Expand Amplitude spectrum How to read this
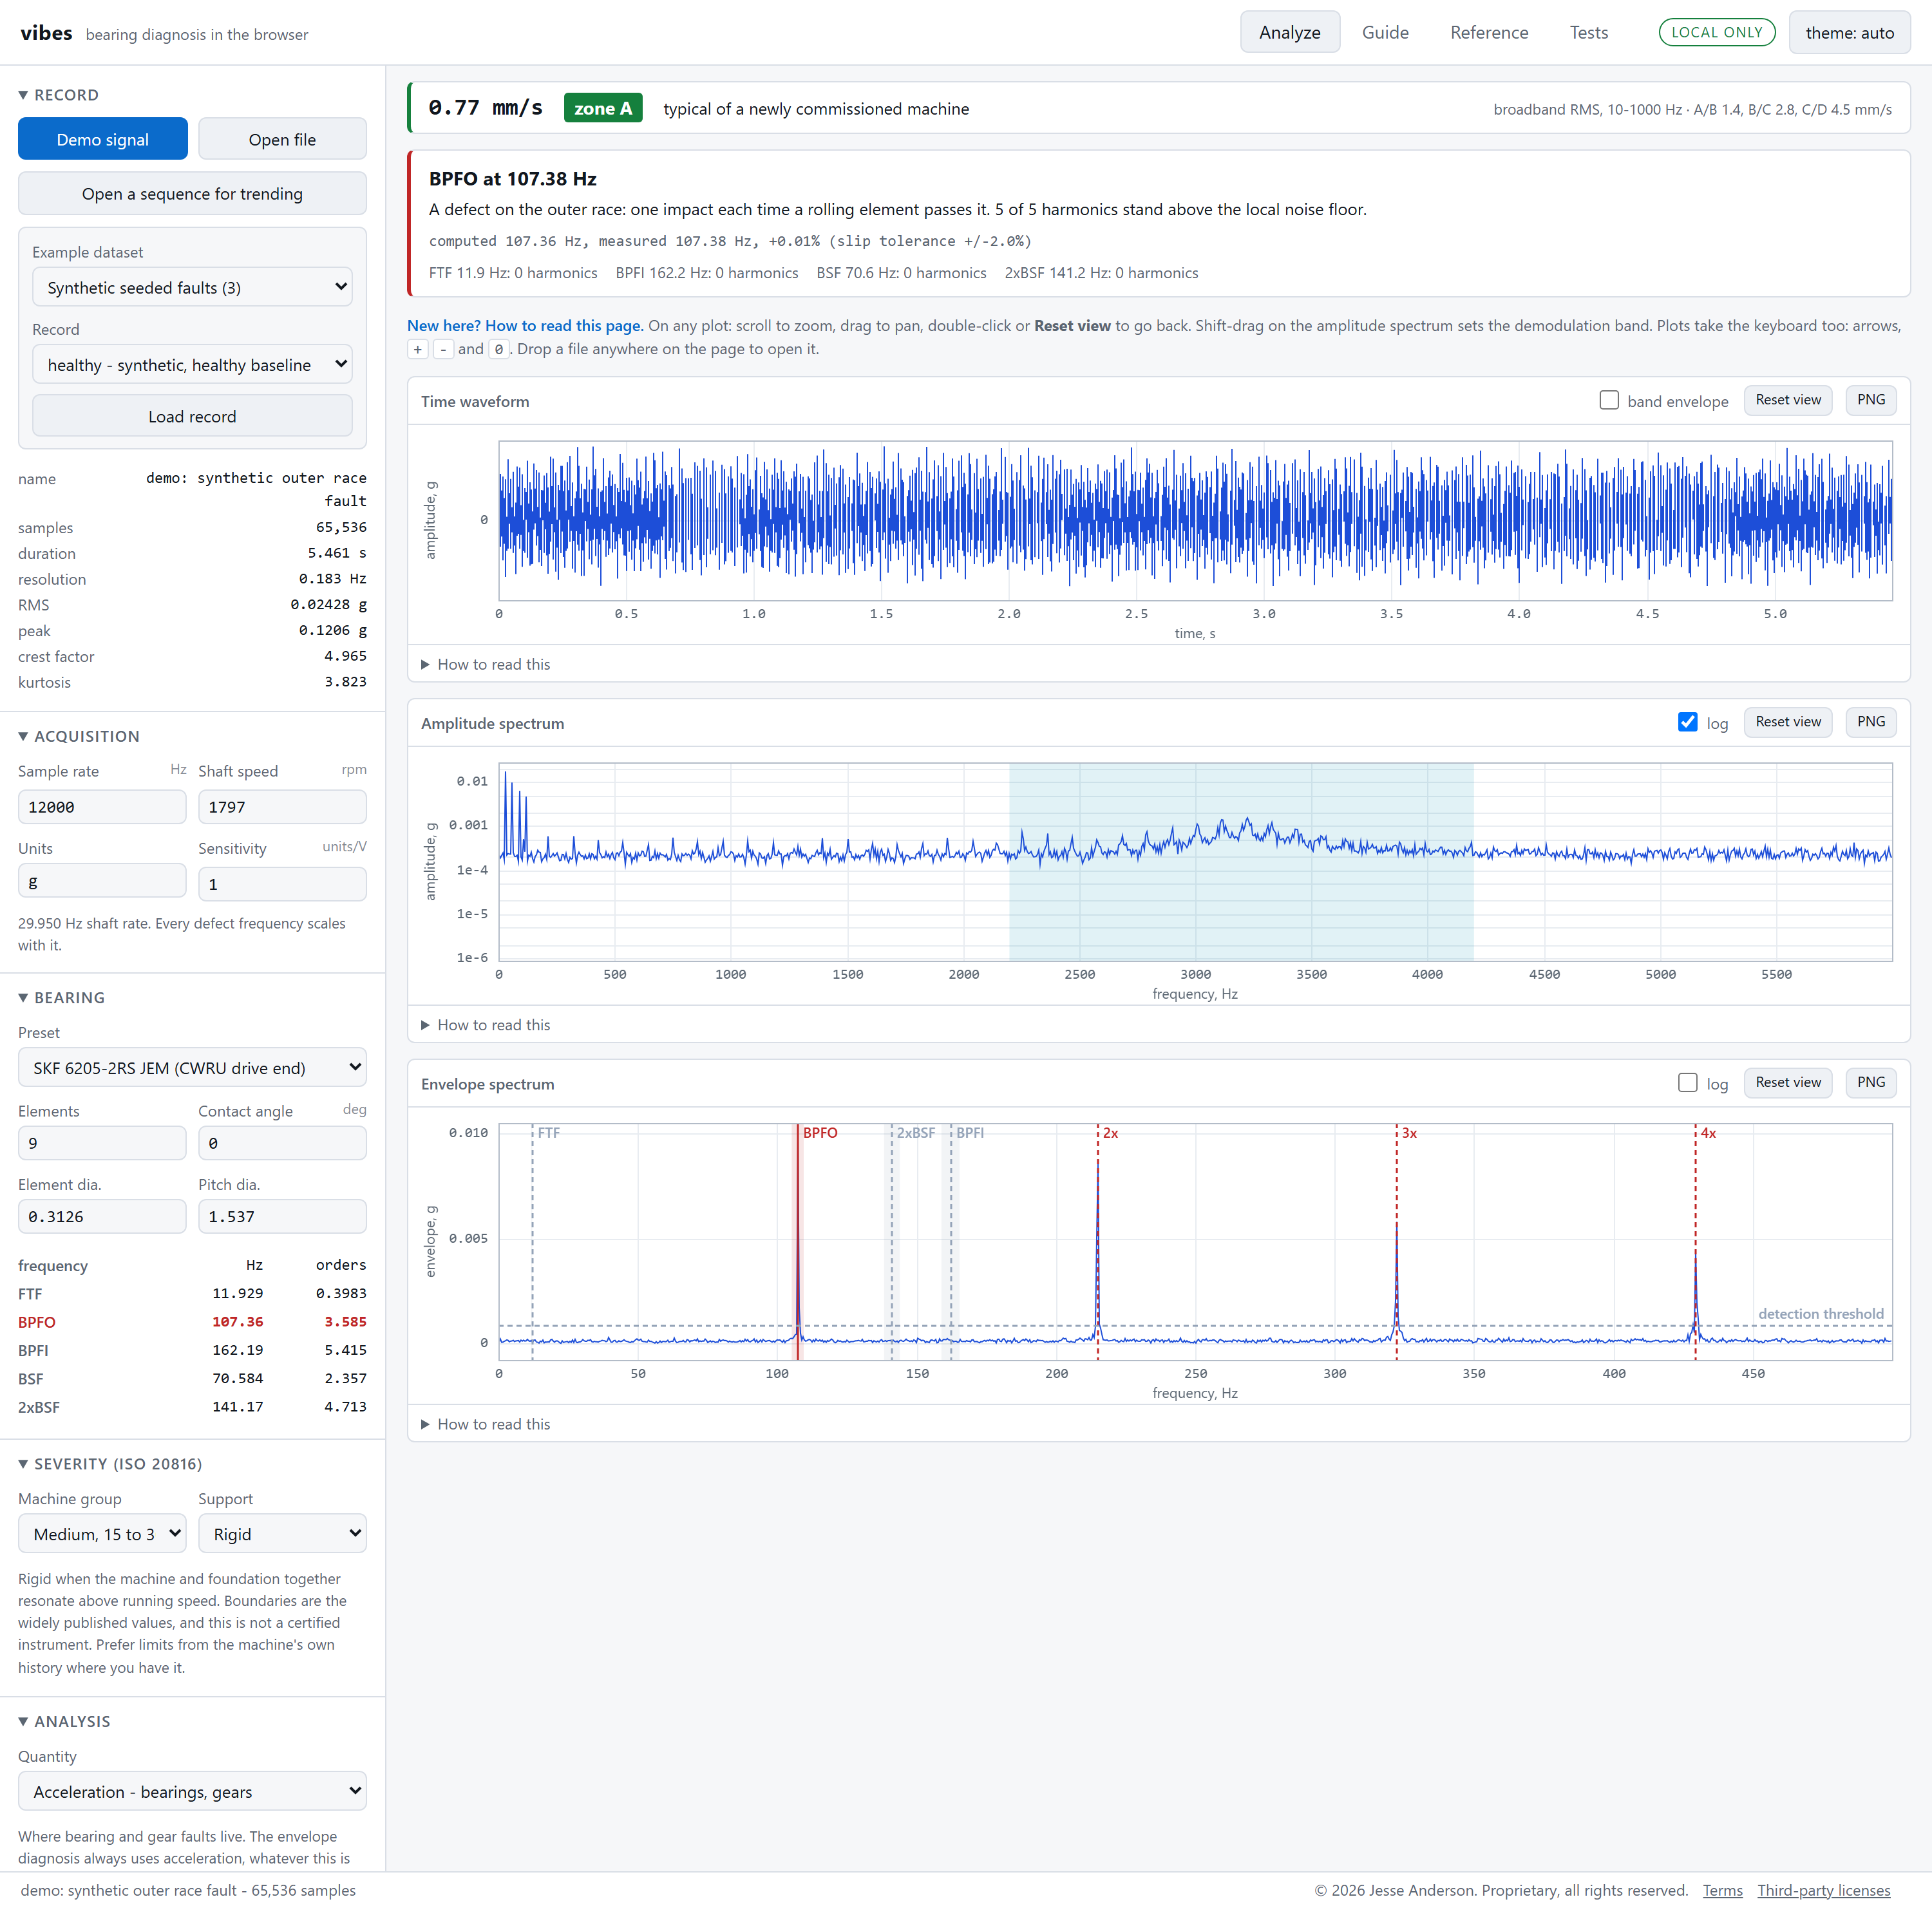The width and height of the screenshot is (1932, 1906). pos(486,1025)
